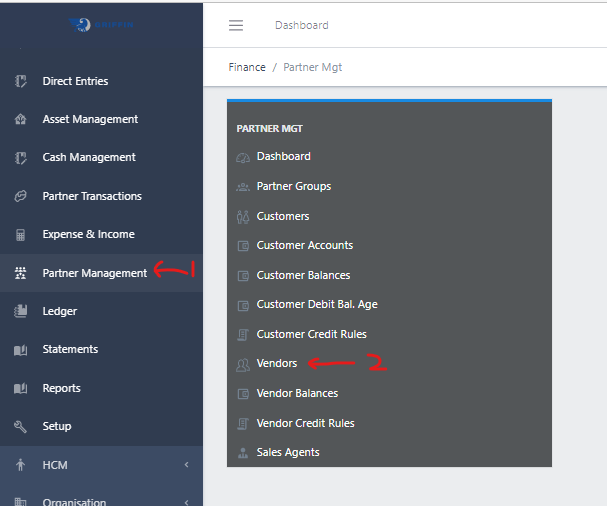Viewport: 607px width, 506px height.
Task: Expand the HCM menu chevron
Action: click(187, 465)
